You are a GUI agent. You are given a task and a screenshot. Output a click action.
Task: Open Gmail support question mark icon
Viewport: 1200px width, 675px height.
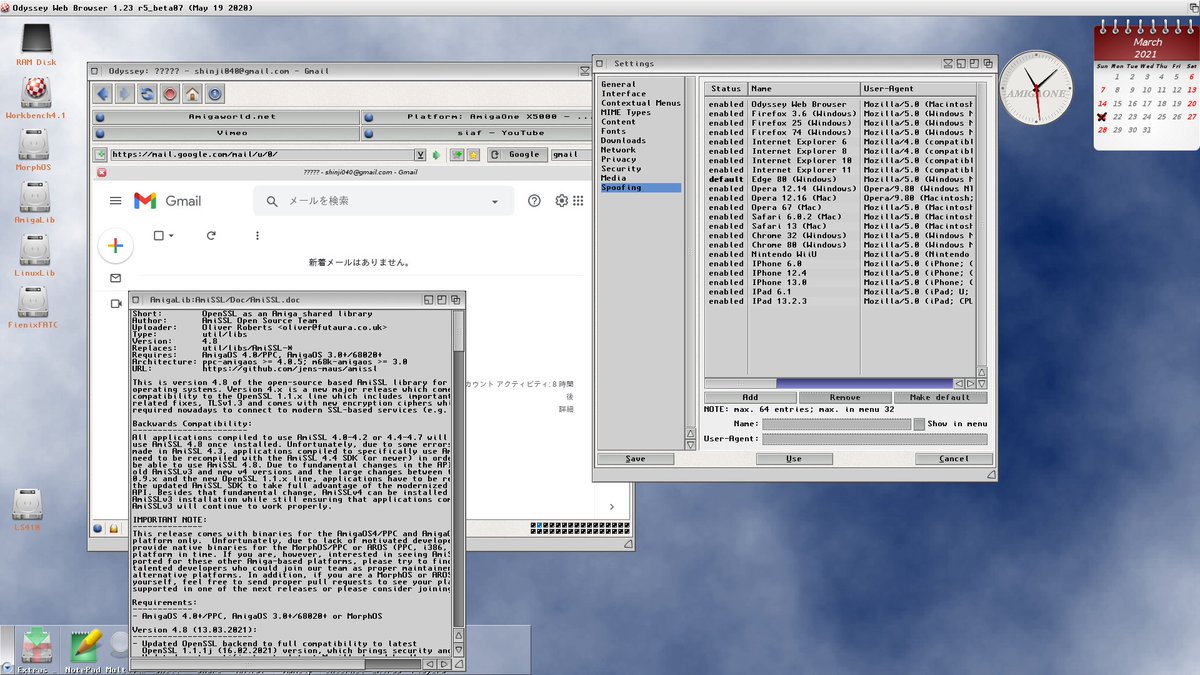coord(534,201)
